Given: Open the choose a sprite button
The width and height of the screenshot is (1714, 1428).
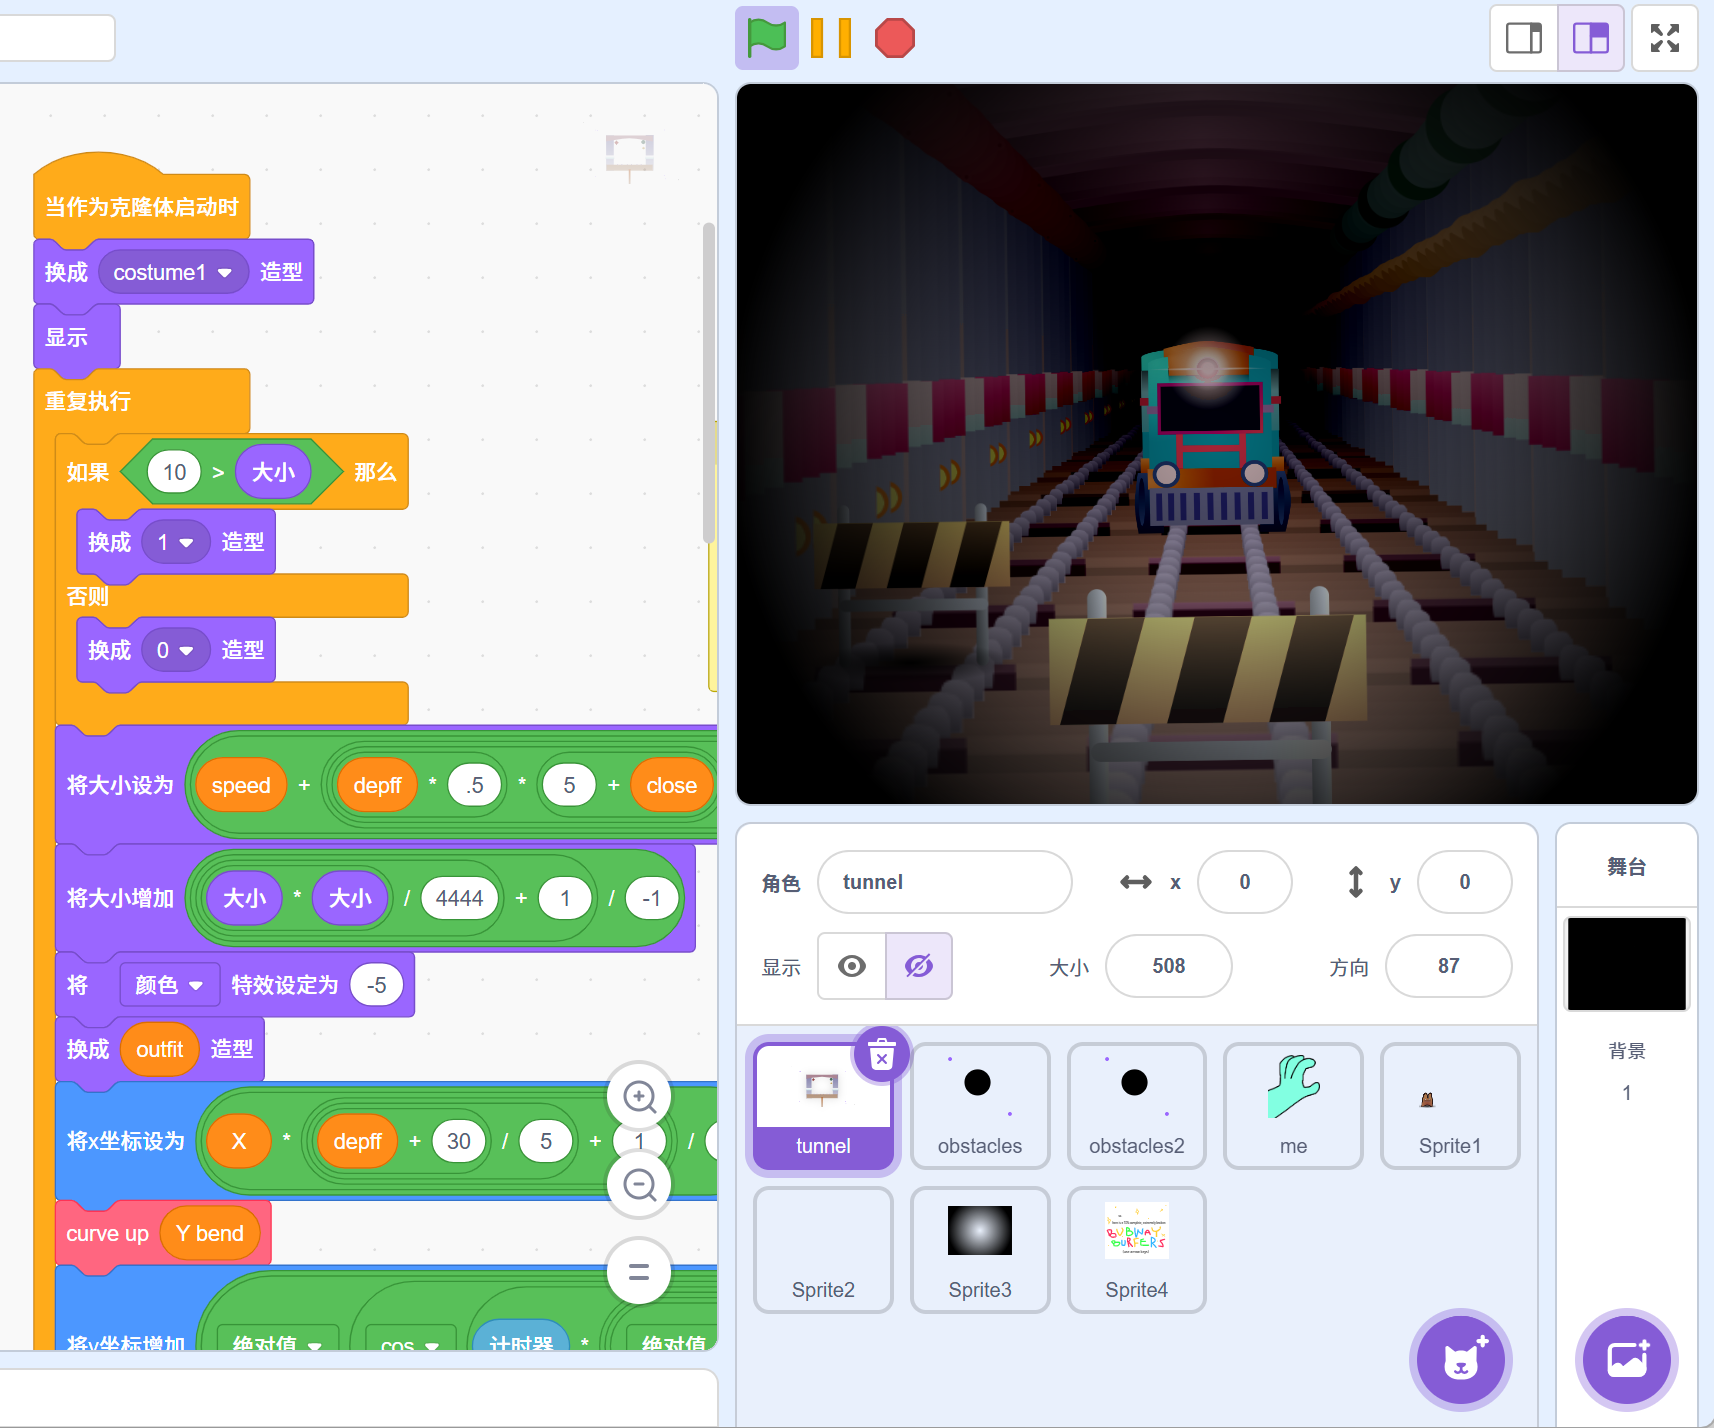Looking at the screenshot, I should click(x=1460, y=1359).
